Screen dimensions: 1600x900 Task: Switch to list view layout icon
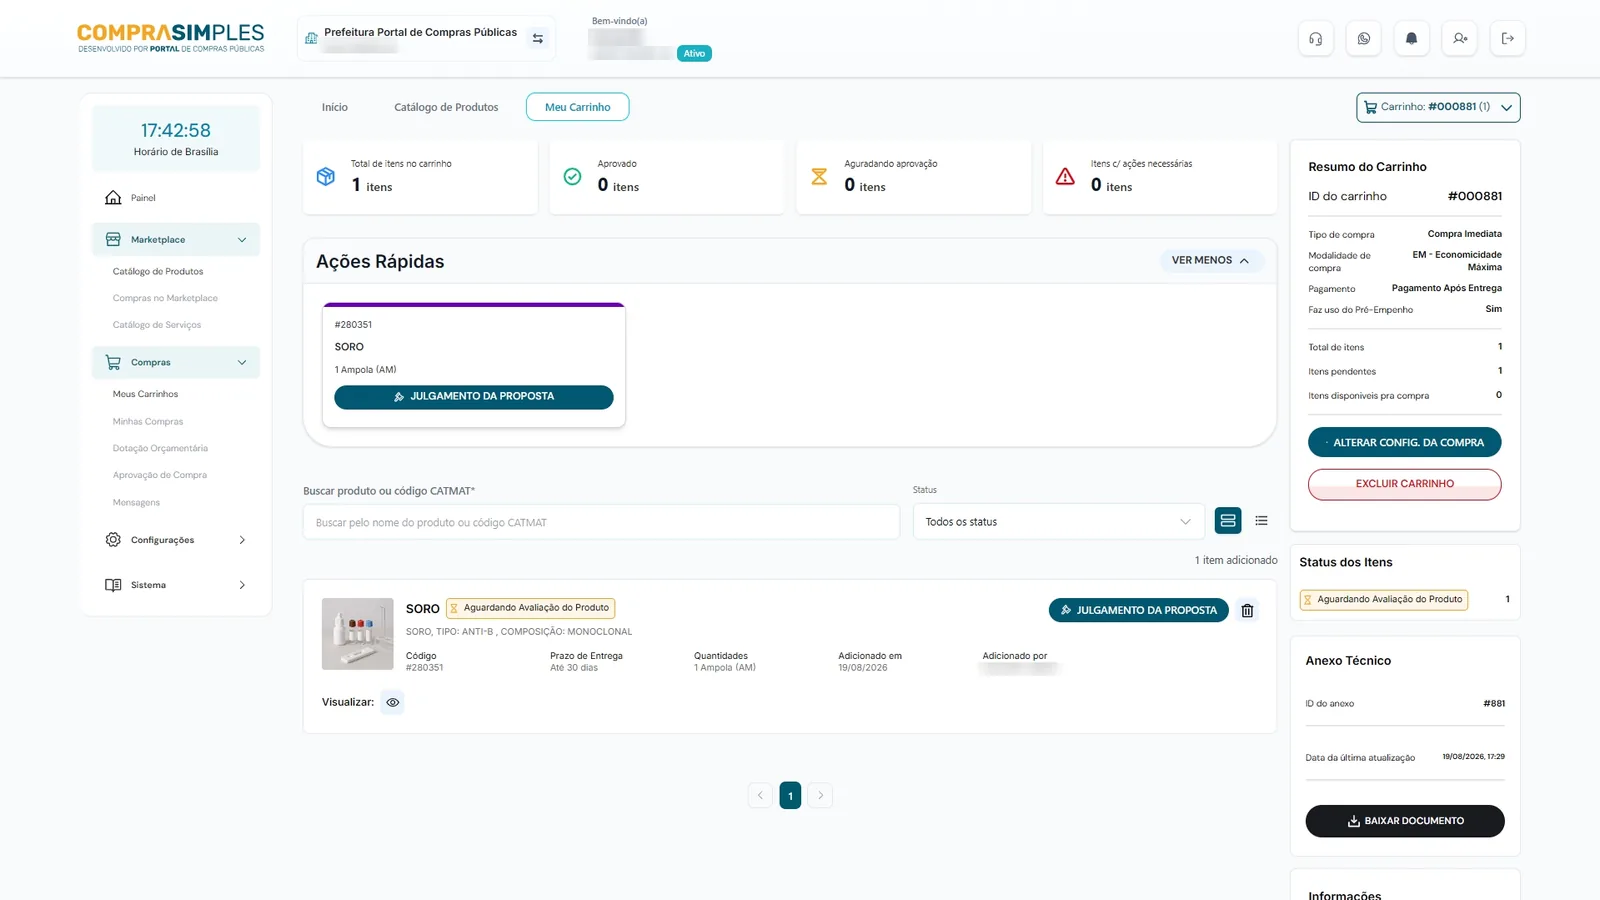1261,521
